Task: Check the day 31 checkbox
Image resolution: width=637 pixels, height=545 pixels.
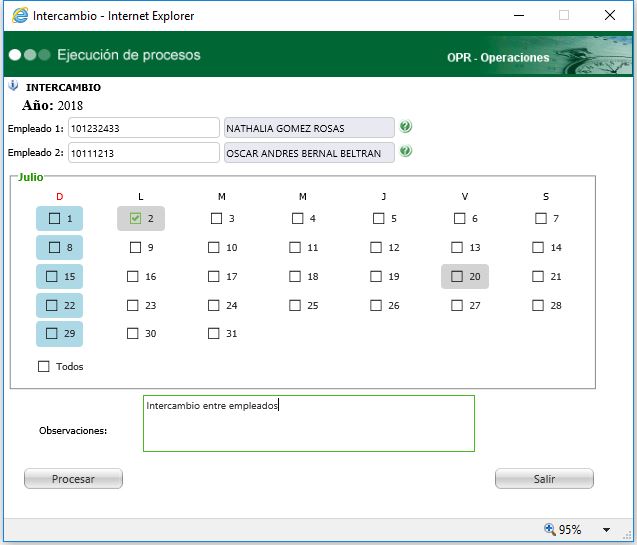Action: pyautogui.click(x=214, y=333)
